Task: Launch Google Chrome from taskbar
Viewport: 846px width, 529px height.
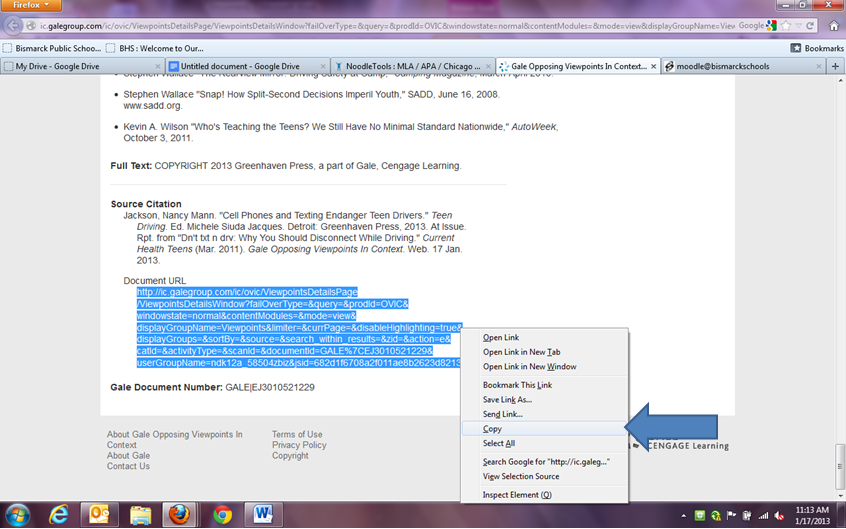Action: (x=222, y=515)
